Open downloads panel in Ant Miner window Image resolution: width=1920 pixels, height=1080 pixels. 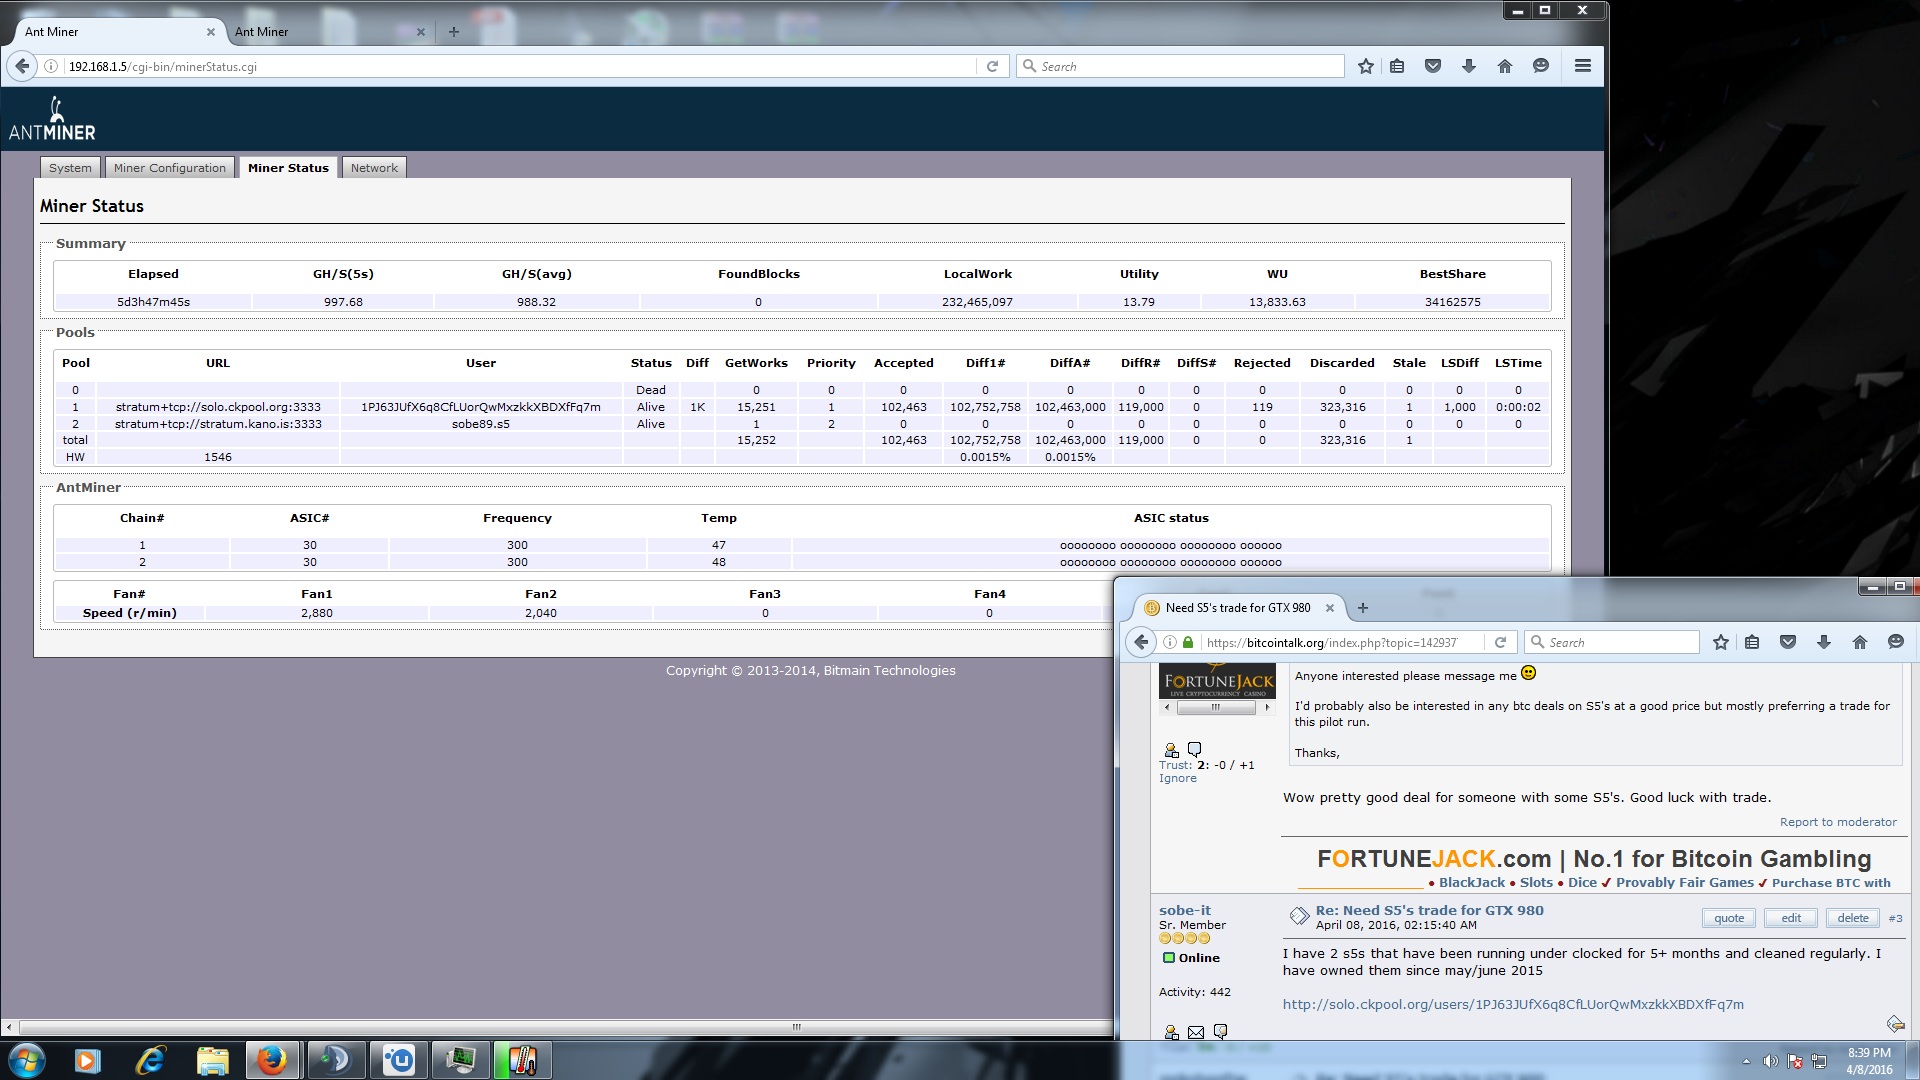[1469, 66]
